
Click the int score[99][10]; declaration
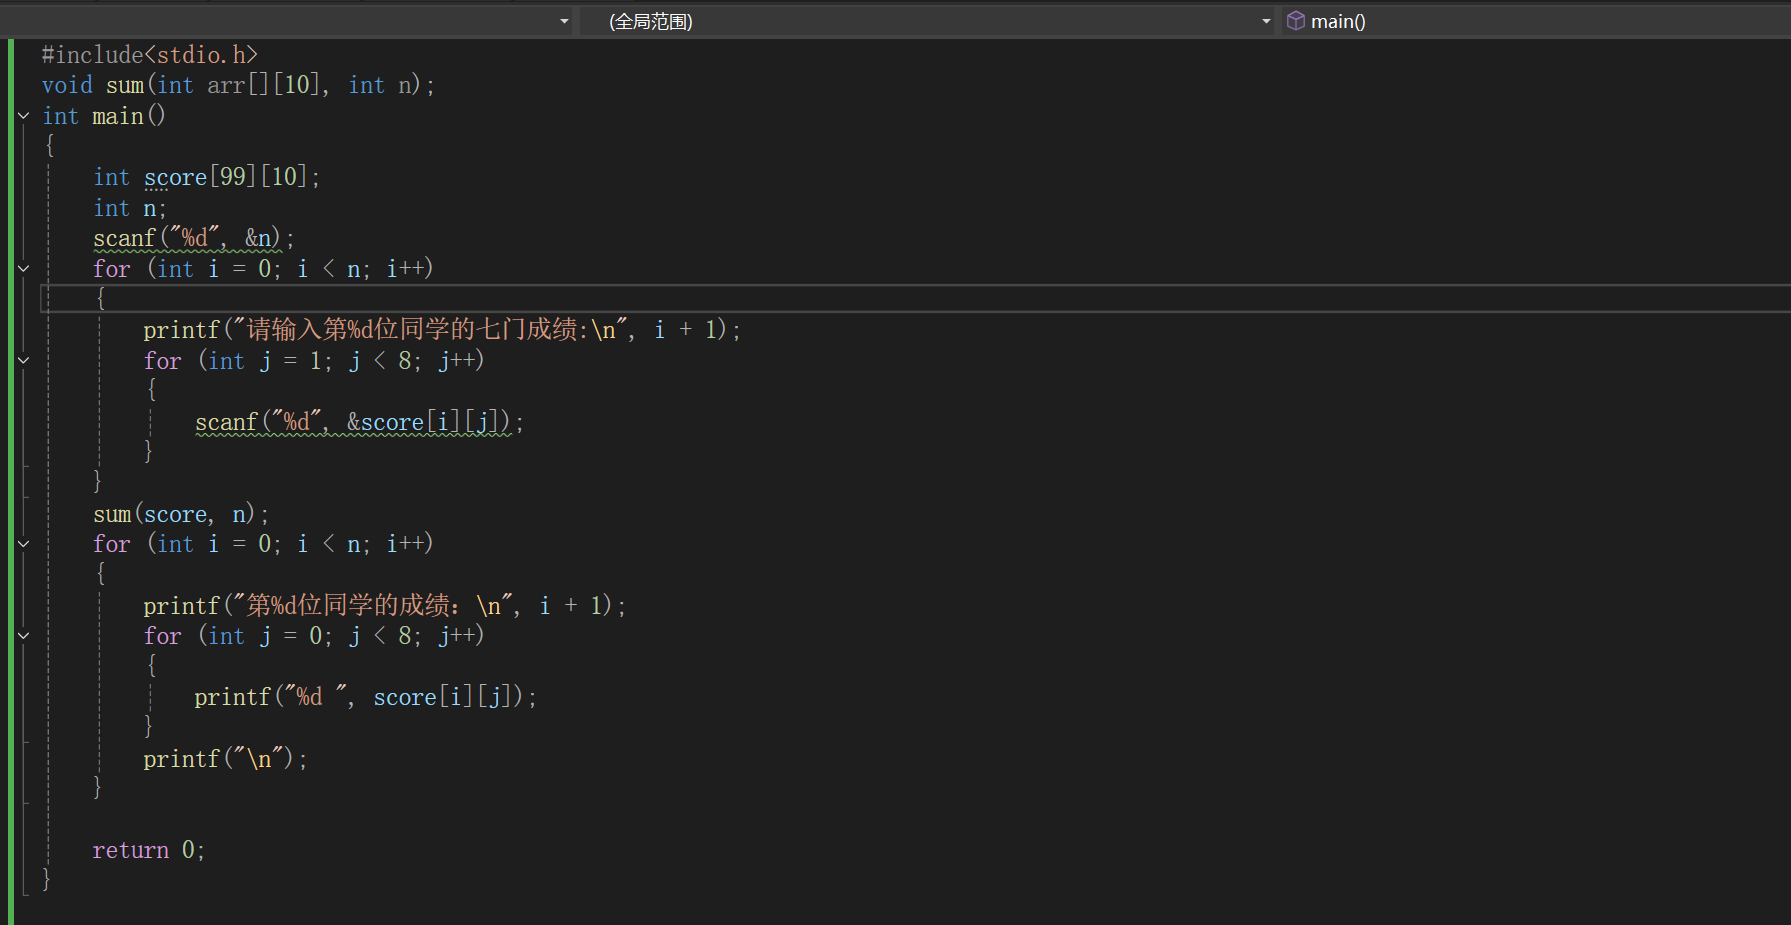click(207, 178)
